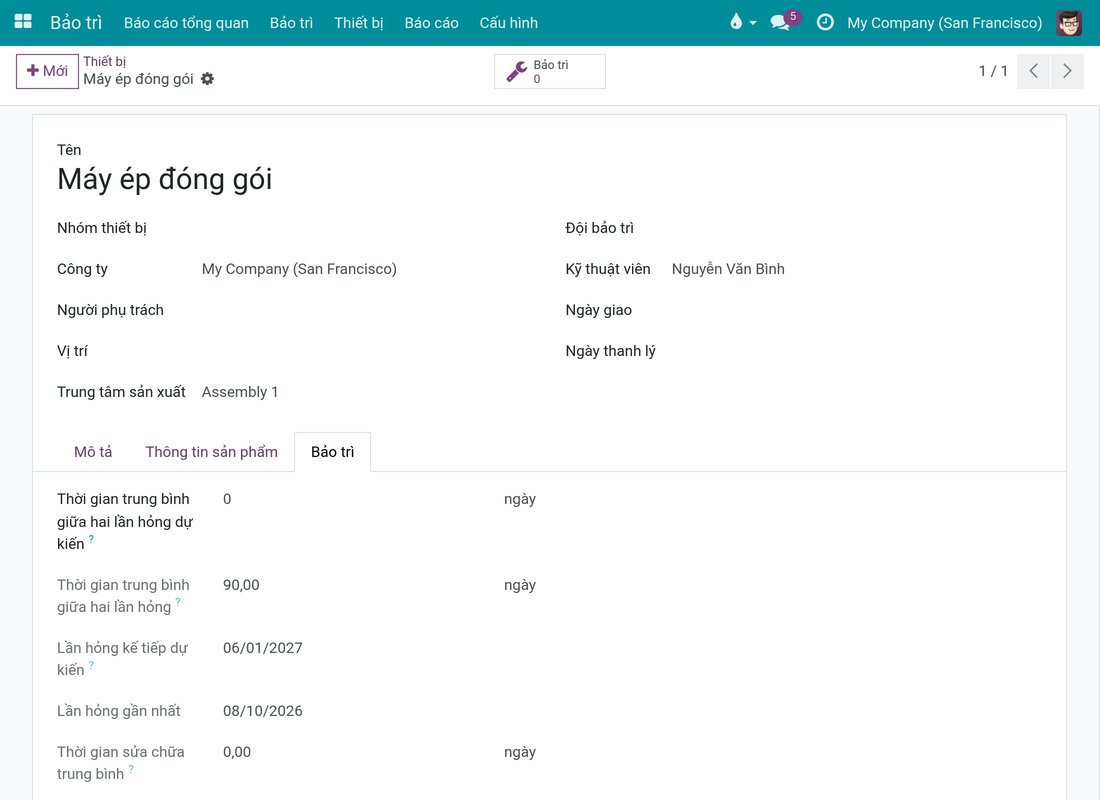Open the user avatar menu
The image size is (1100, 800).
click(1069, 22)
